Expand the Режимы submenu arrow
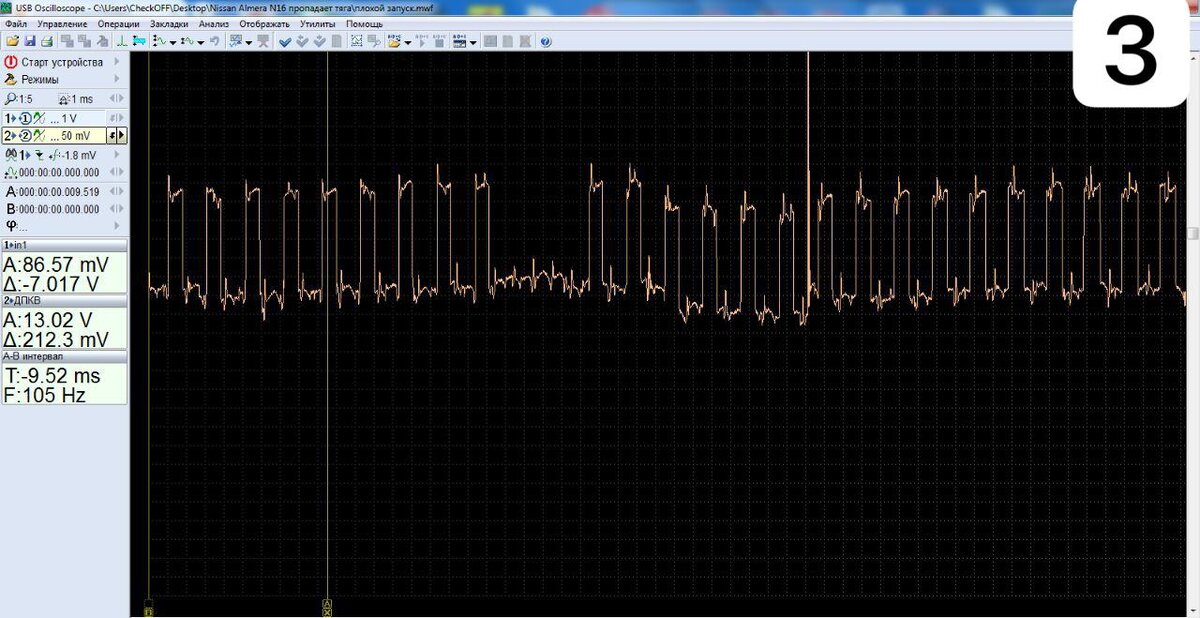Screen dimensions: 1200x618 tap(117, 80)
